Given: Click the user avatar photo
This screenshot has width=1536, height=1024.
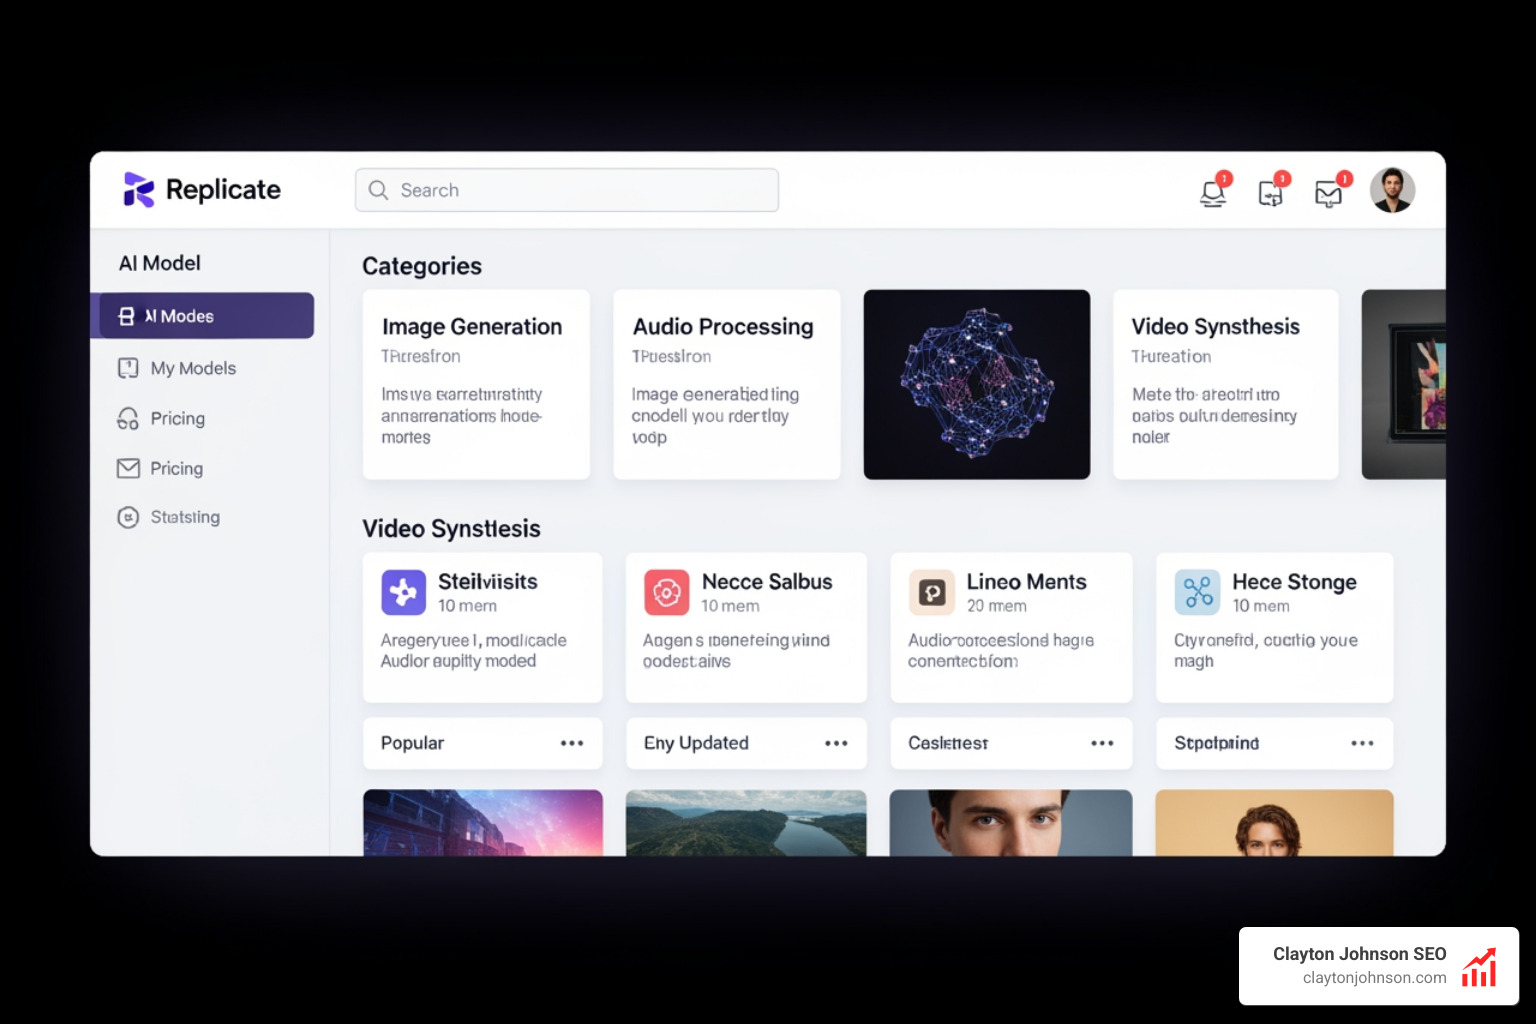Looking at the screenshot, I should [x=1392, y=189].
